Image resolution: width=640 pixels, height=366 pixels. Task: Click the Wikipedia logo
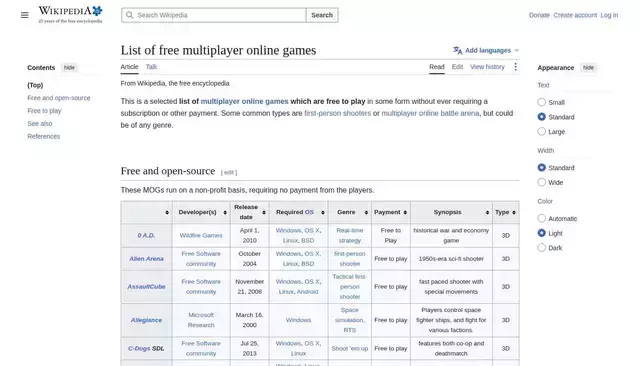coord(70,15)
